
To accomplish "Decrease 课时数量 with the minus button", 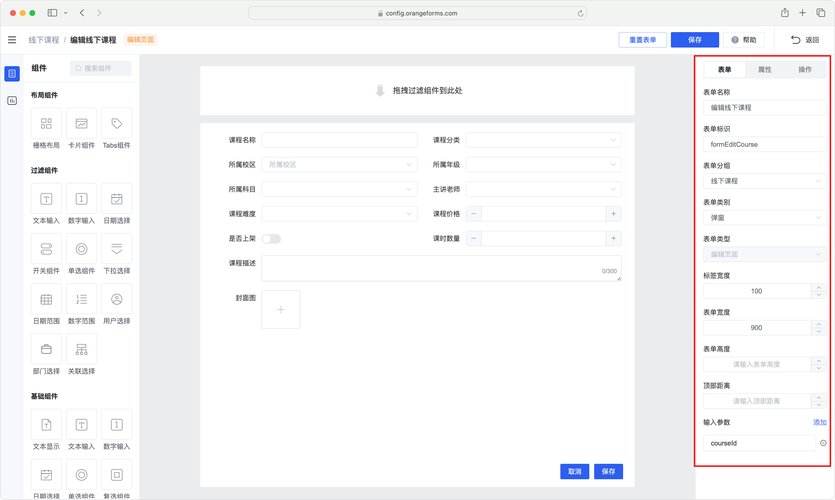I will 474,239.
